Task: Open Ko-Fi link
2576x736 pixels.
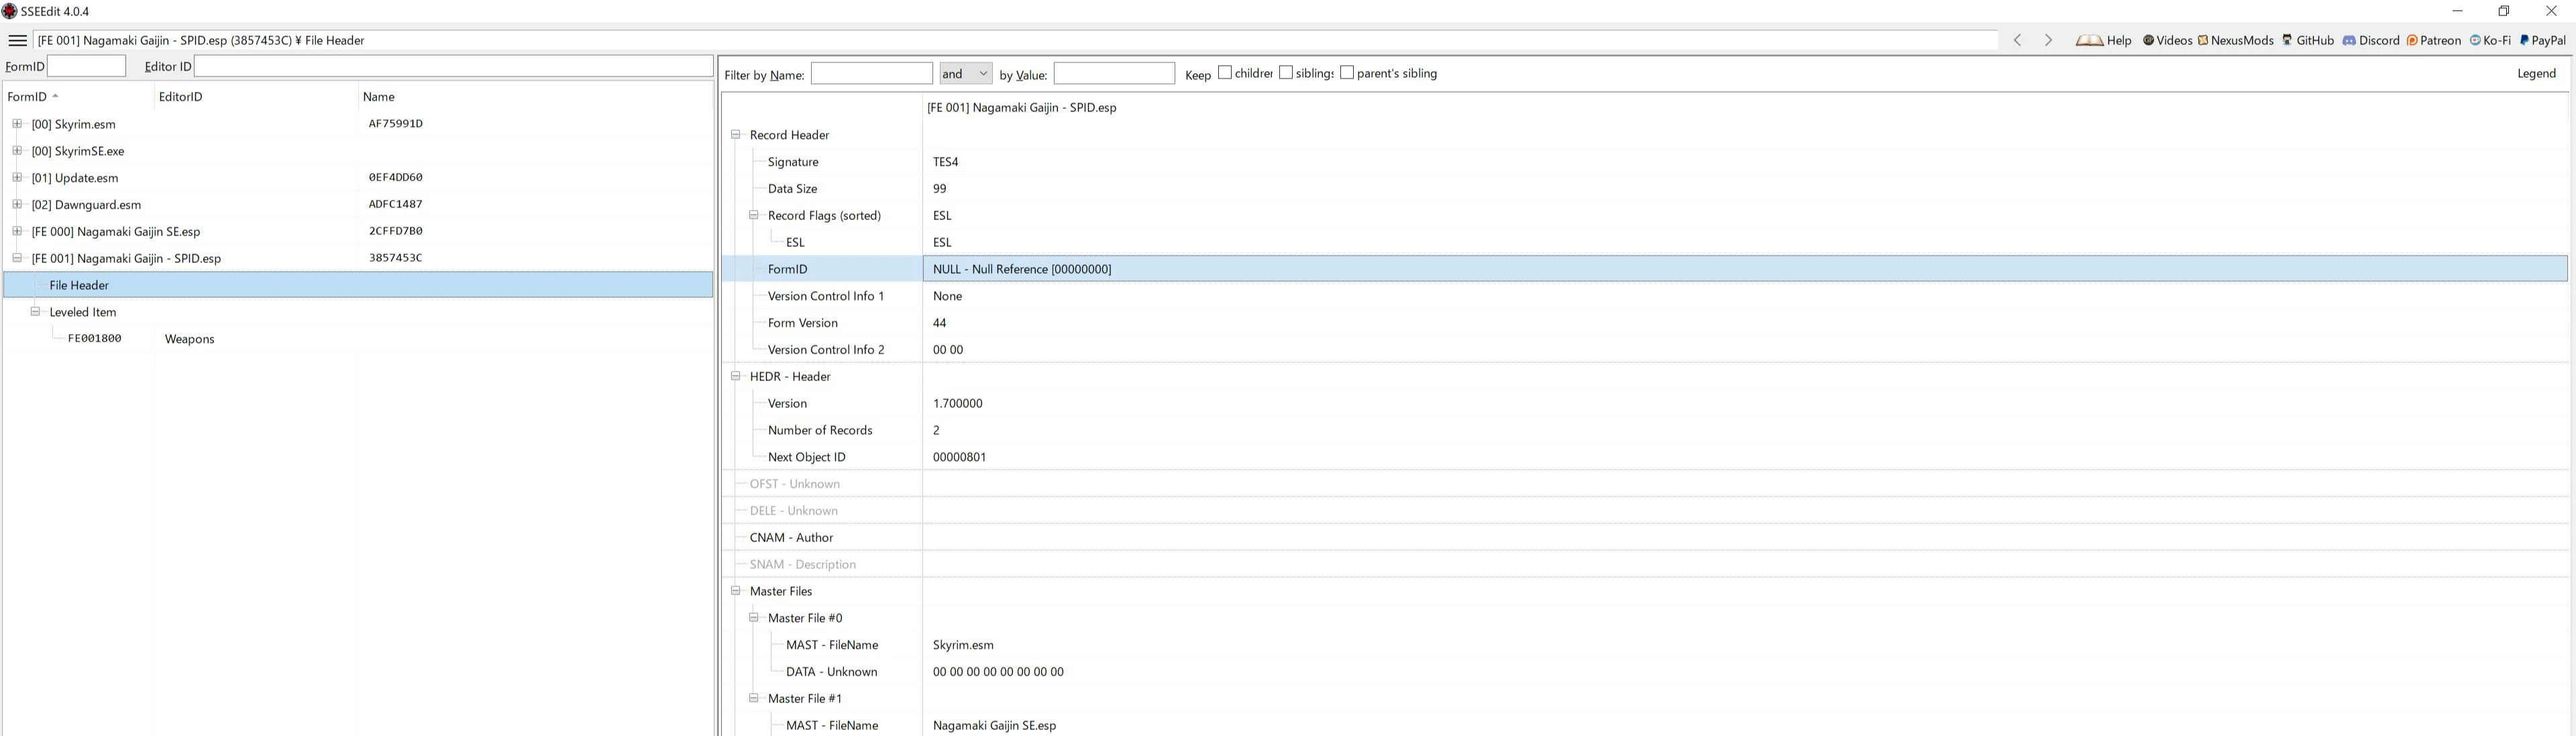Action: coord(2490,40)
